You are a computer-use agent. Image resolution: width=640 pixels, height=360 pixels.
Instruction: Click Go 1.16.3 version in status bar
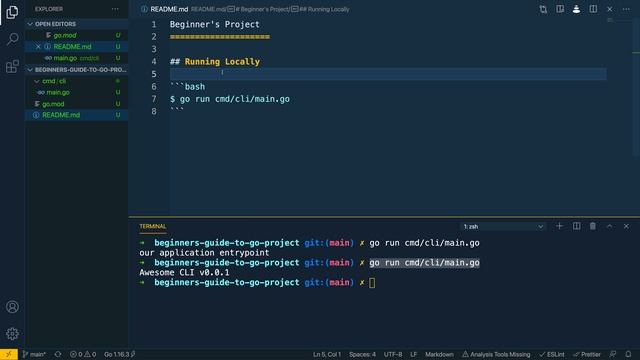click(x=120, y=354)
